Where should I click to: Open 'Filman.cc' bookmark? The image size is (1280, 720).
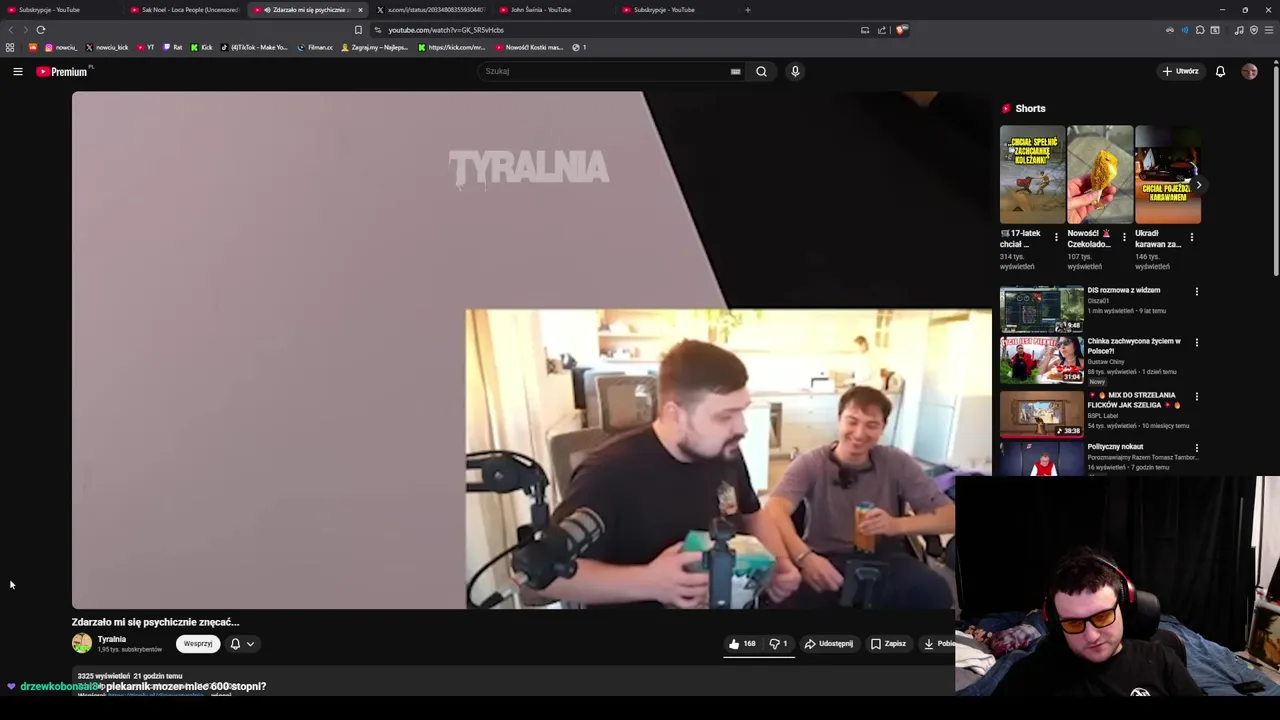[316, 47]
